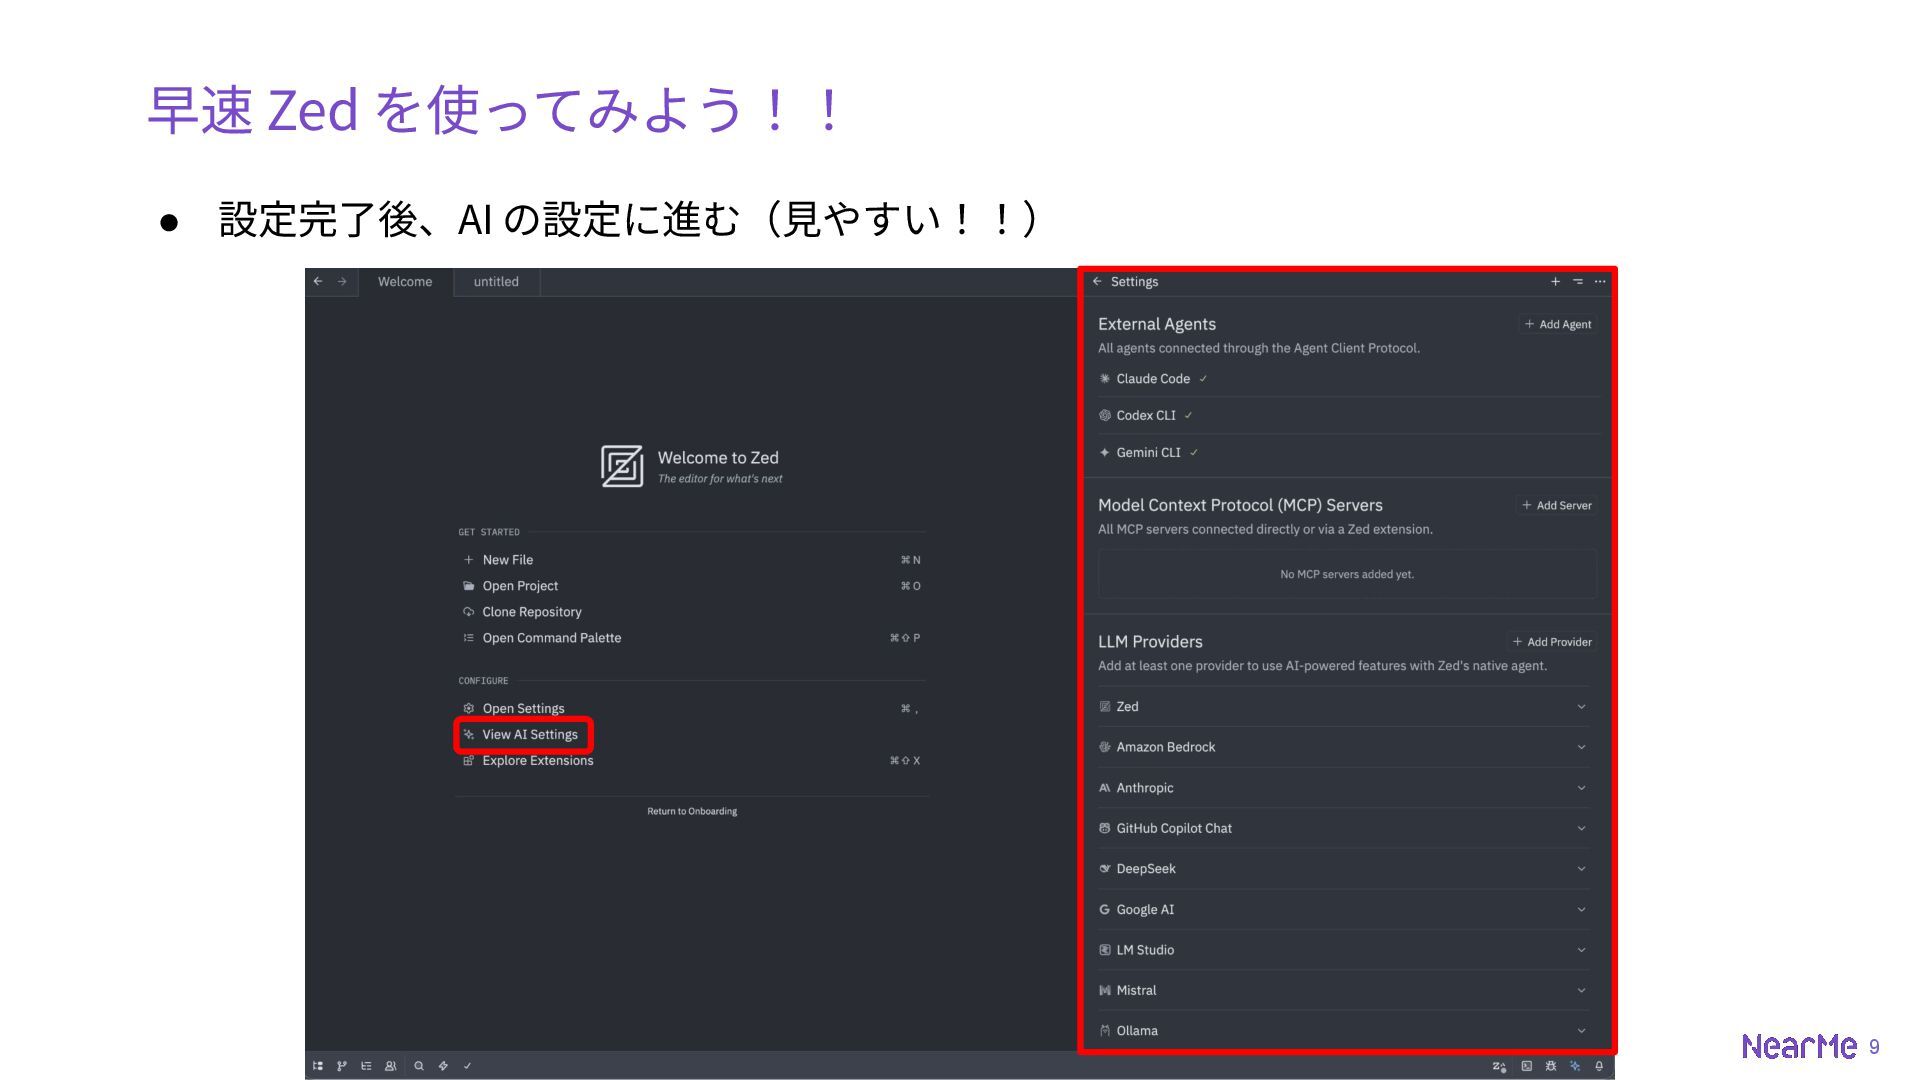Click the search magnifier icon in status bar
The width and height of the screenshot is (1920, 1080).
419,1066
